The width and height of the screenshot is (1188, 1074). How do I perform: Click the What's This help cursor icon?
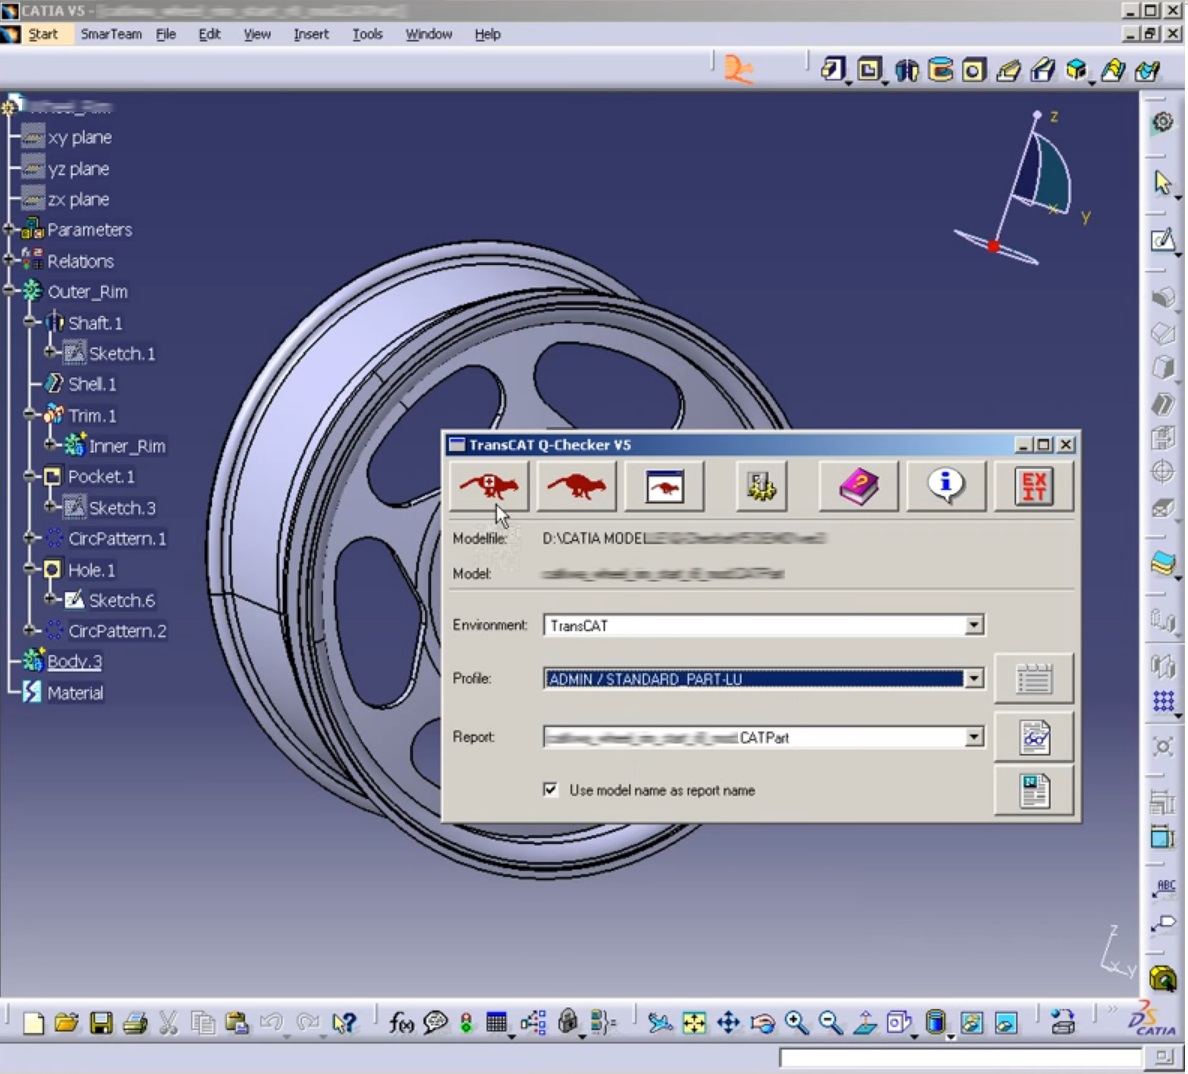point(343,1023)
